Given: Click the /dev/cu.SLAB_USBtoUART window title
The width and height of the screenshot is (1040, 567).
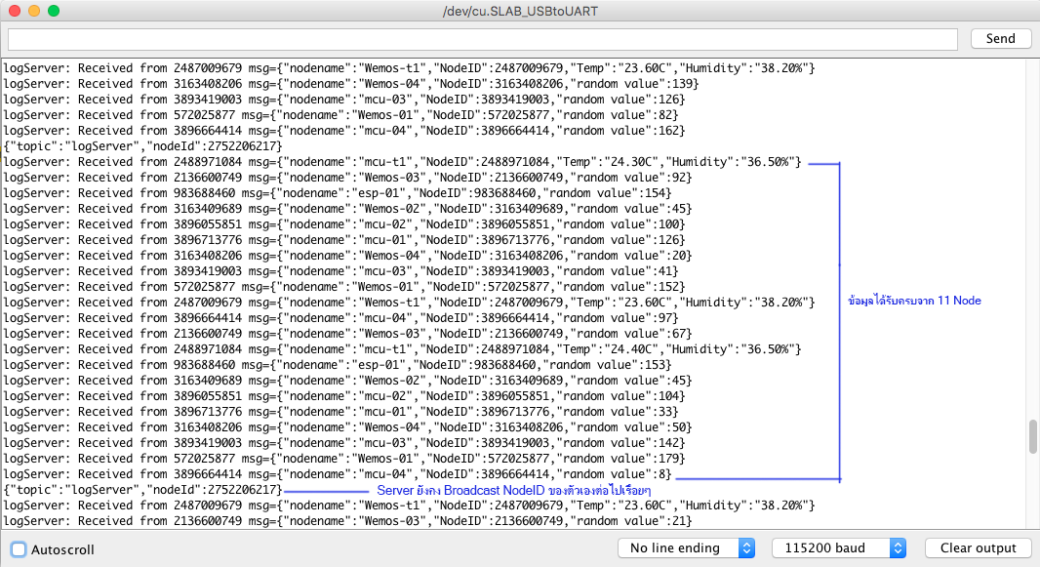Looking at the screenshot, I should pyautogui.click(x=520, y=10).
